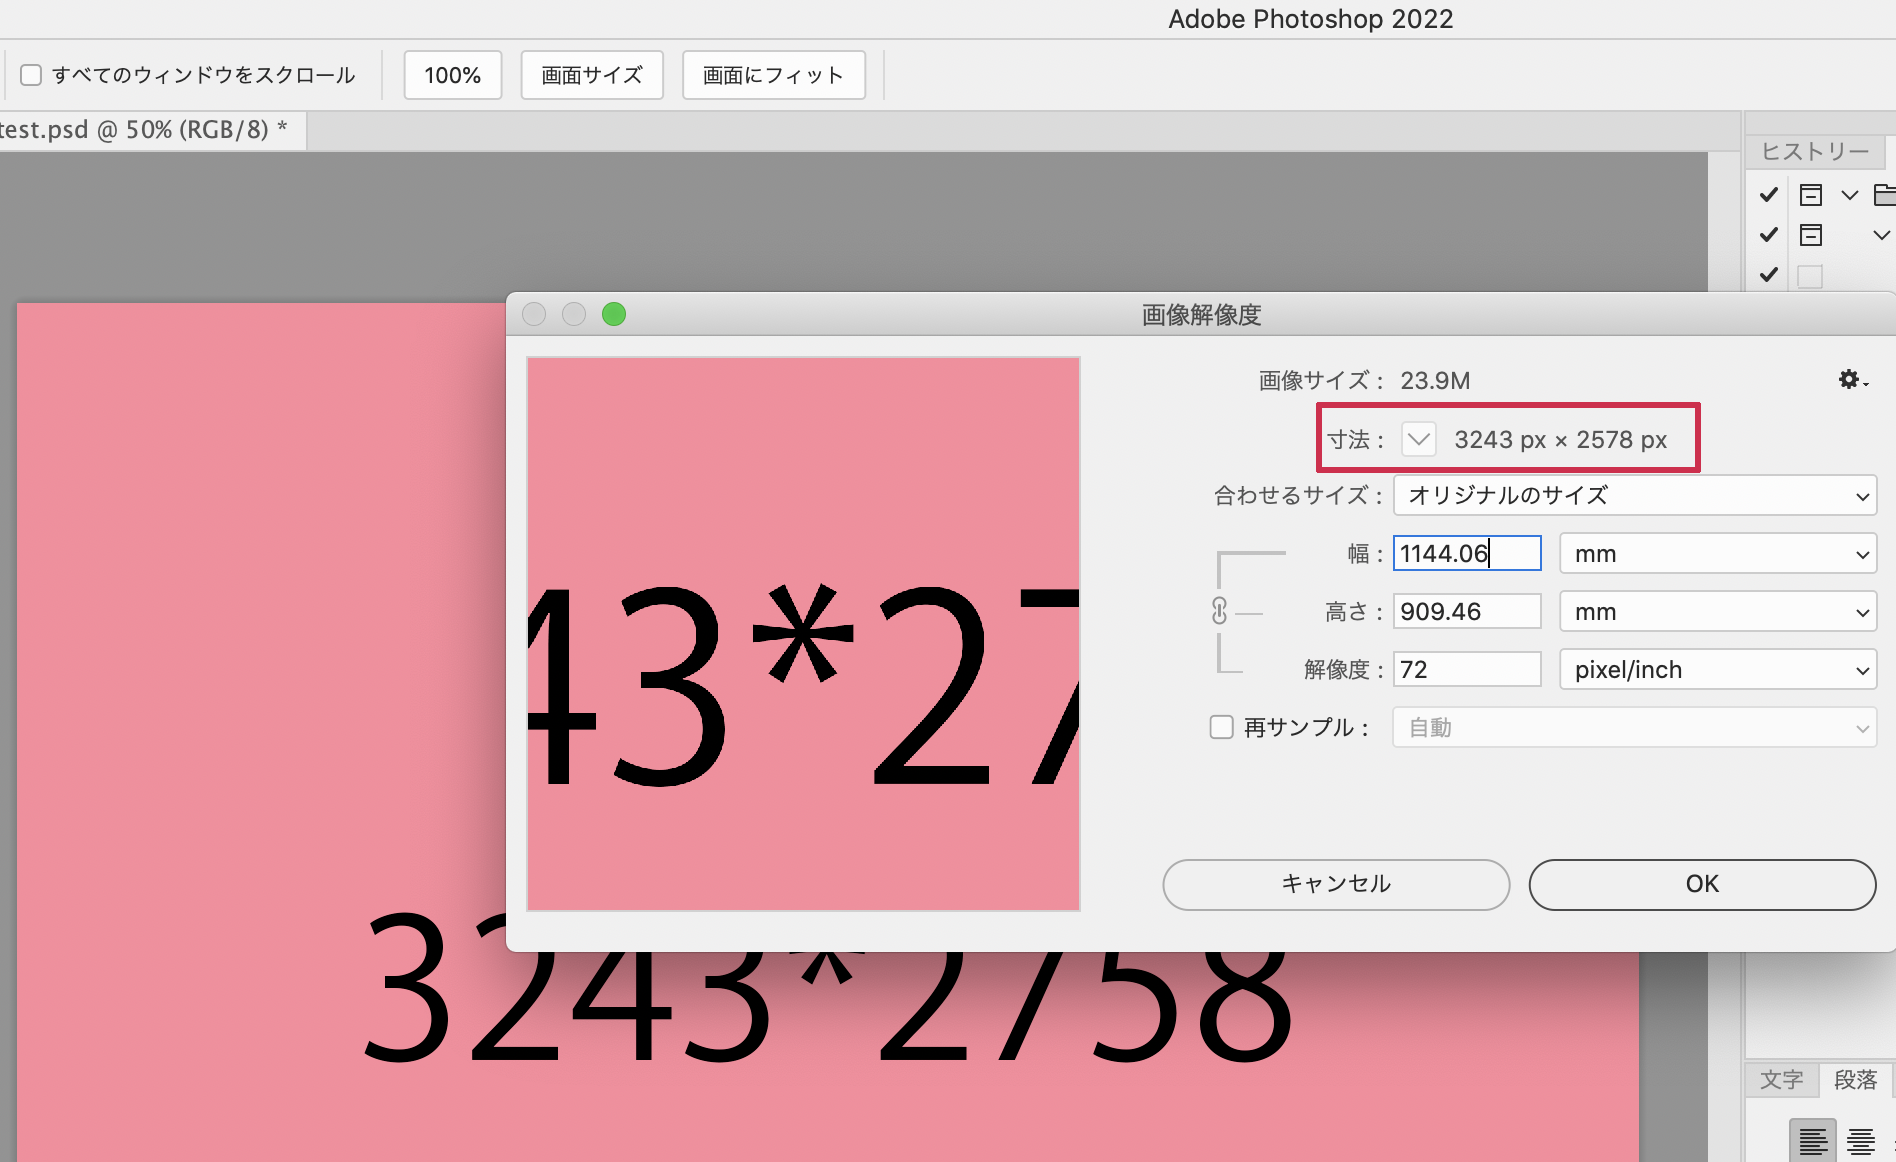The image size is (1896, 1162).
Task: Switch to the ヒストリー panel tab
Action: (x=1815, y=151)
